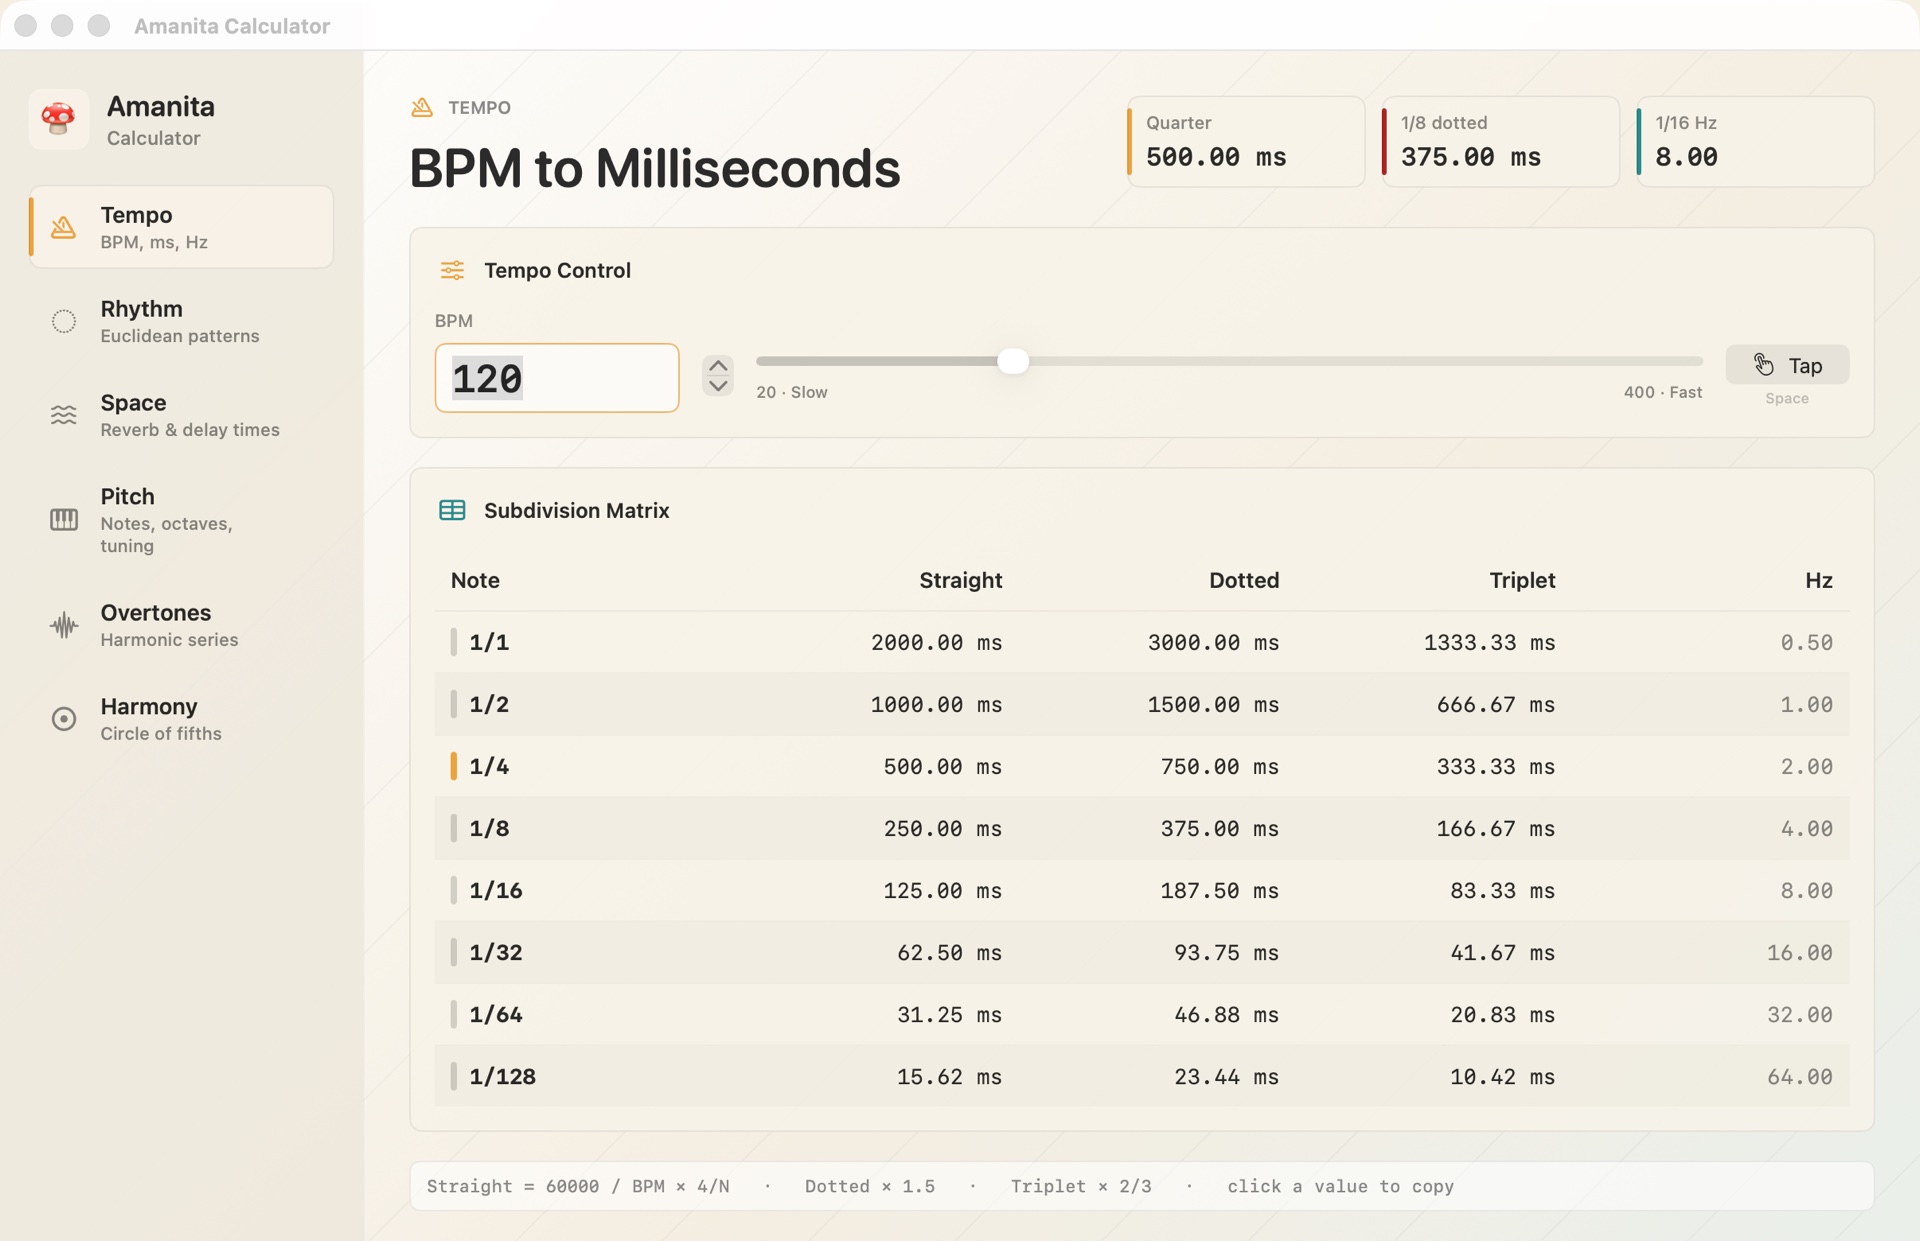1920x1241 pixels.
Task: Copy the 1/16 straight value 125.00 ms
Action: 943,891
